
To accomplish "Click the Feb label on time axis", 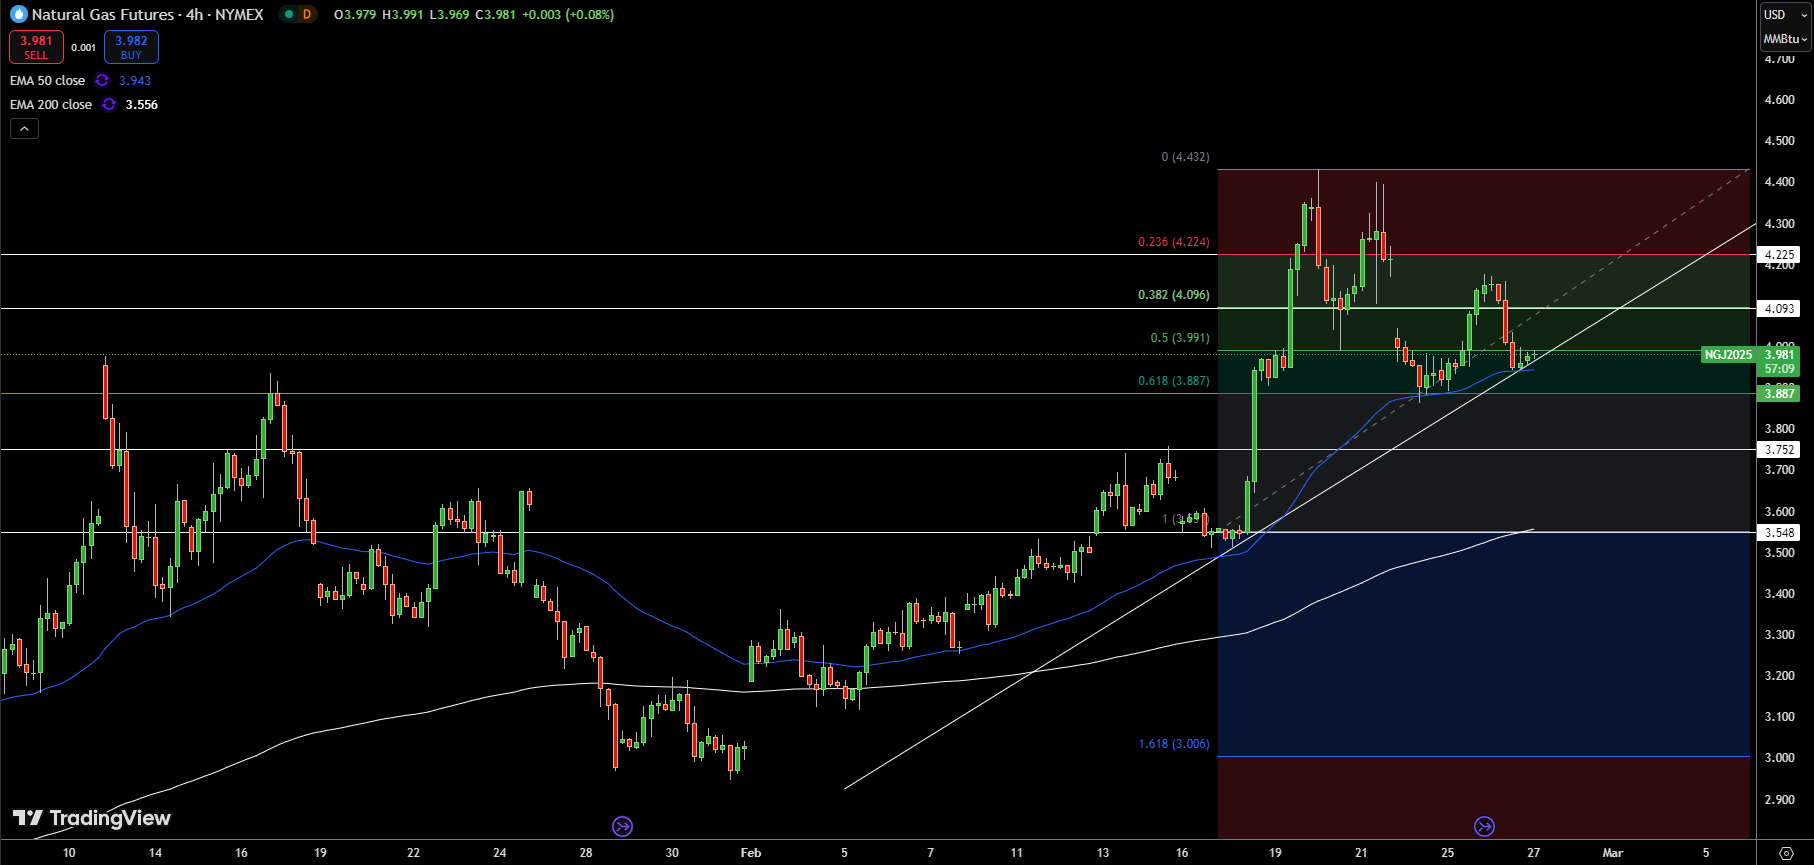I will (751, 853).
